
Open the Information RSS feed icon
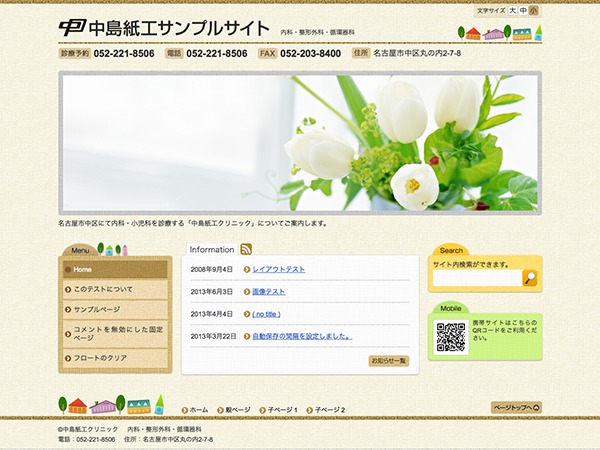(246, 249)
